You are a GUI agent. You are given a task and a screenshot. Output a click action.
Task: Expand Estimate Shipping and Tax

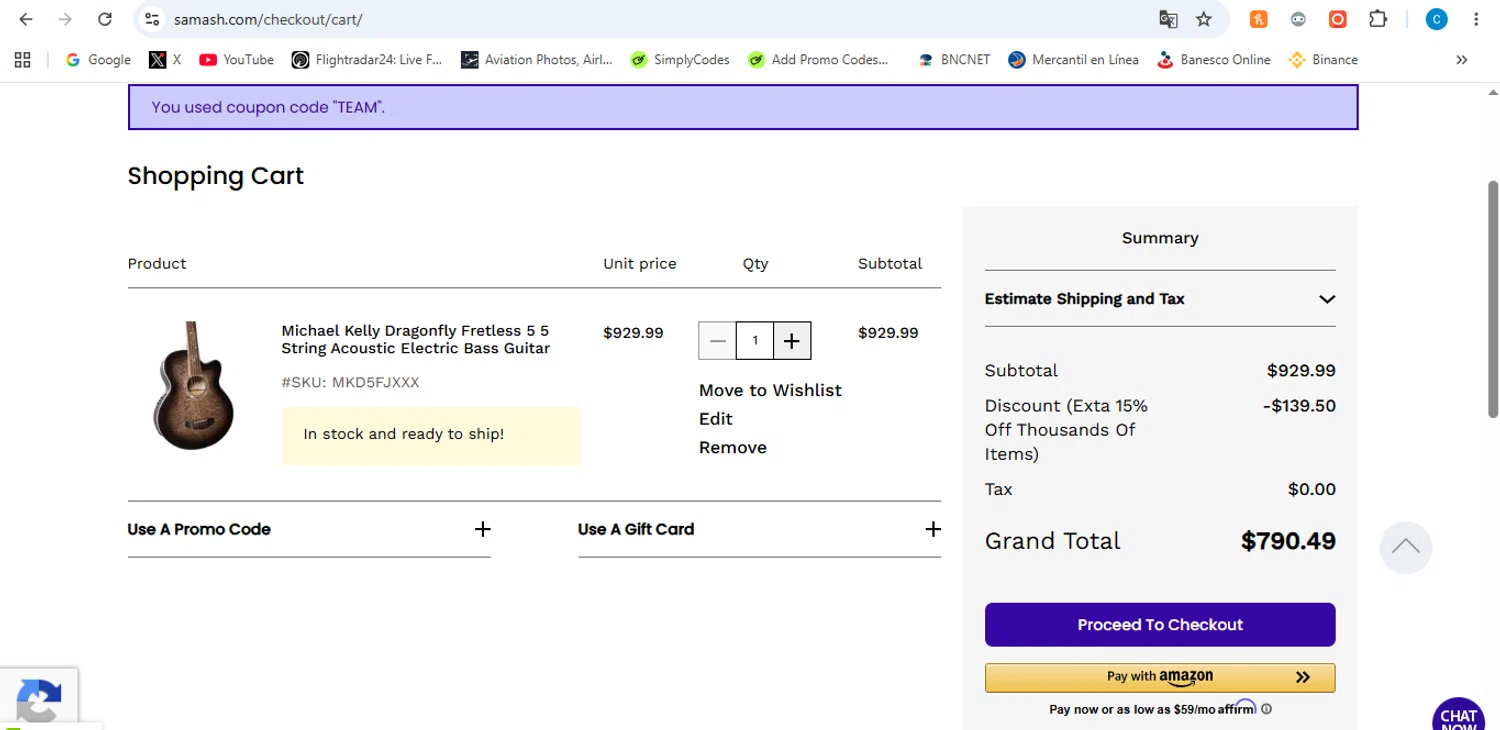click(1160, 299)
